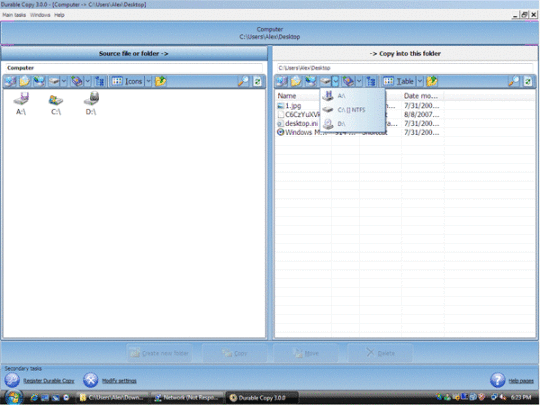Viewport: 540px width, 405px height.
Task: Click Modify settings tools icon
Action: [91, 380]
